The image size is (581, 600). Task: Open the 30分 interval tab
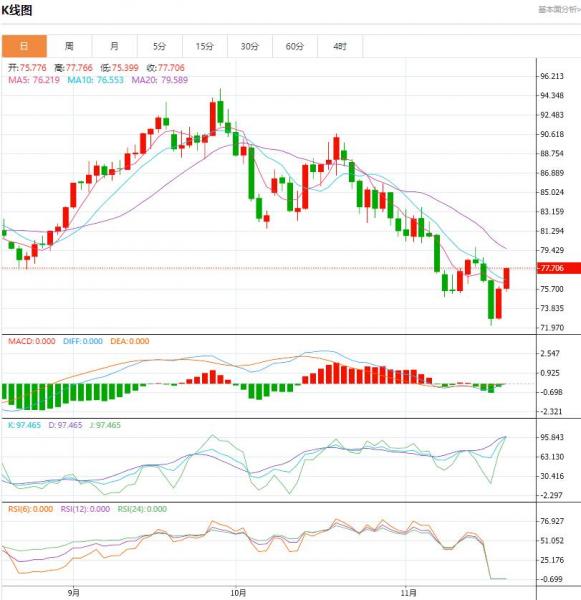[x=250, y=46]
